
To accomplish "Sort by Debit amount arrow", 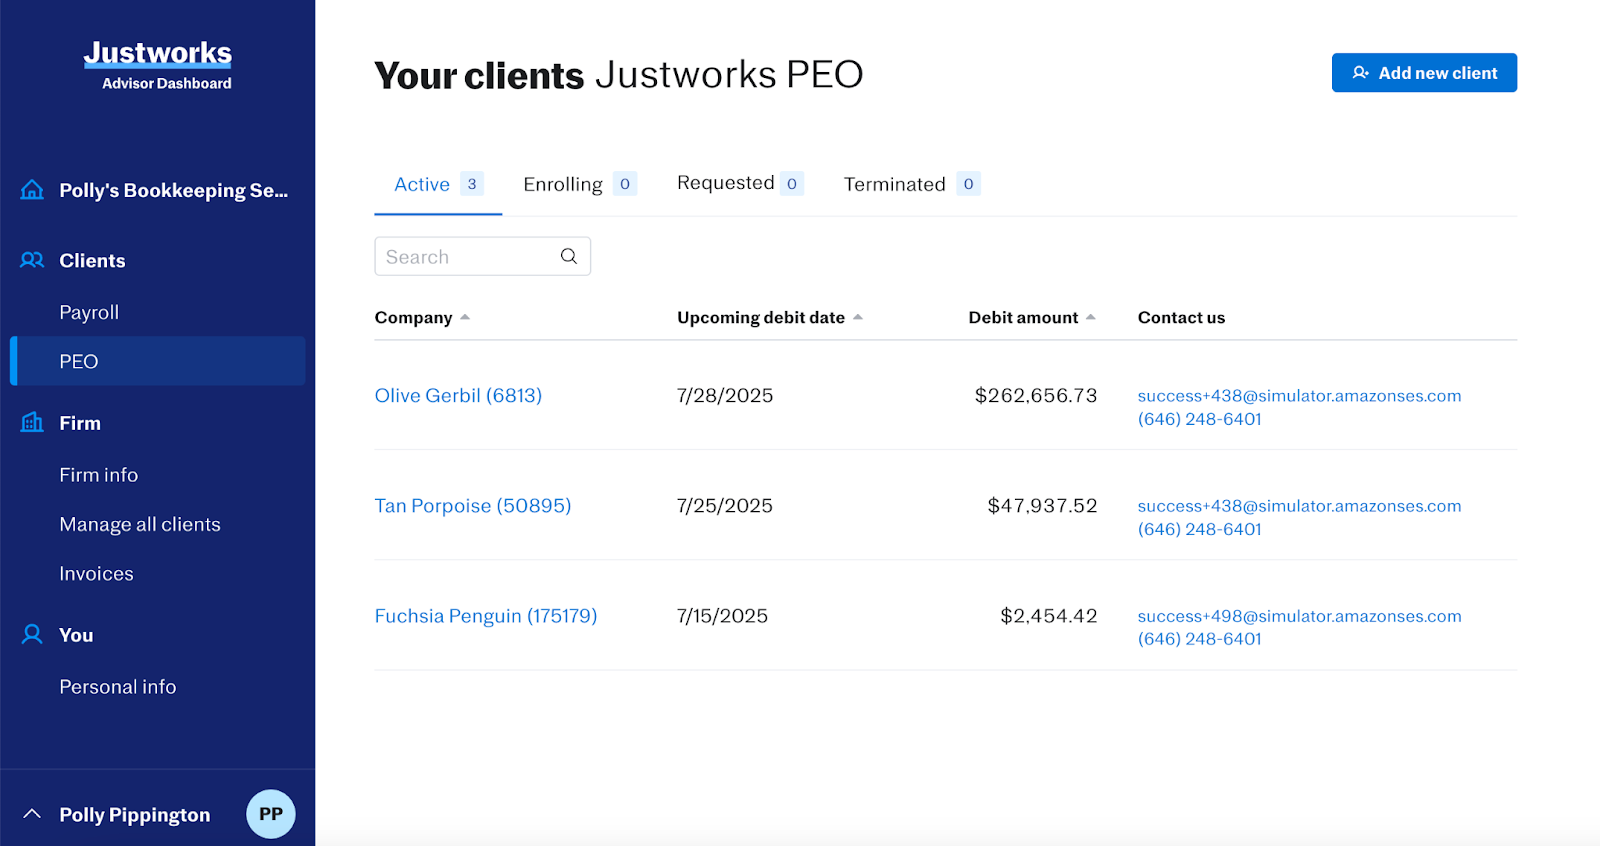I will 1091,317.
